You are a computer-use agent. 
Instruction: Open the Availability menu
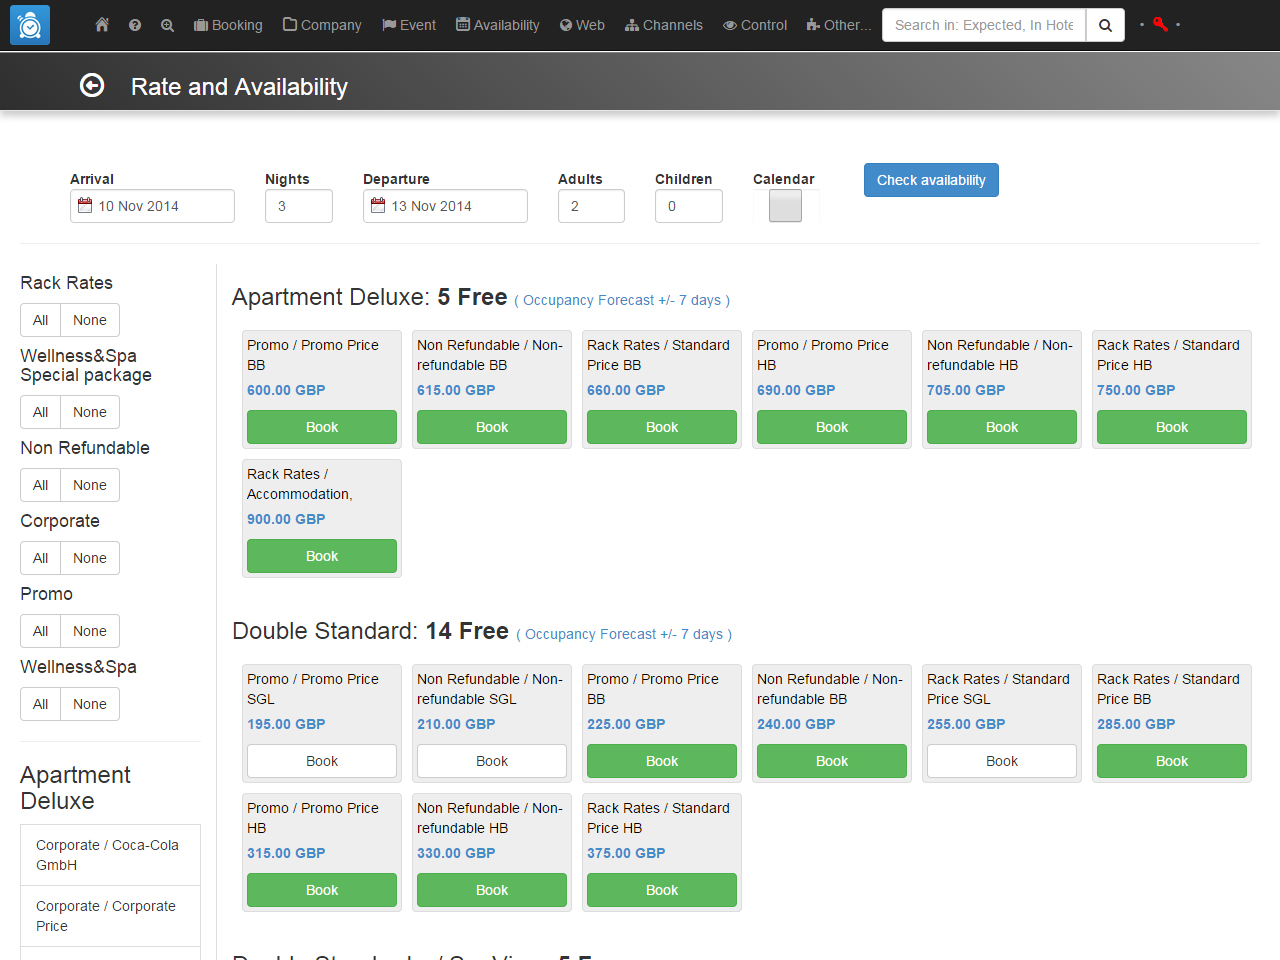pos(497,25)
